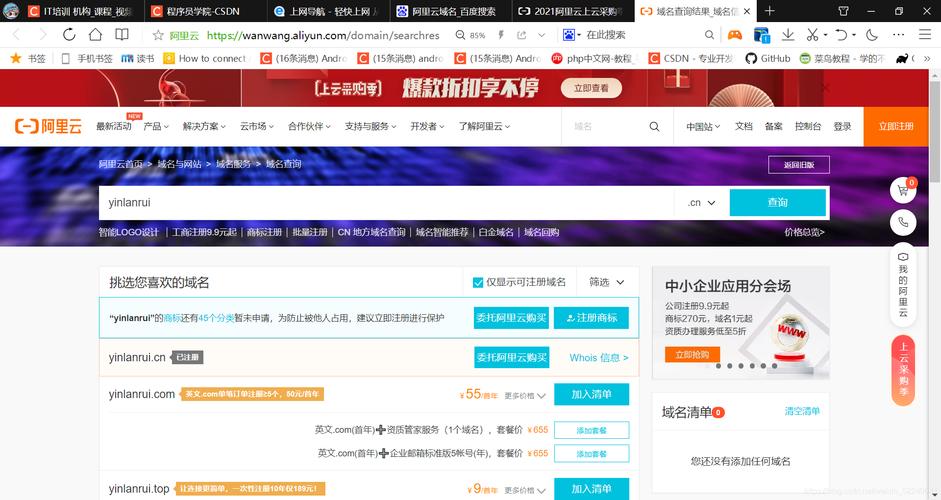Screen dimensions: 941x500
Task: Toggle night mode moon icon
Action: coord(872,35)
